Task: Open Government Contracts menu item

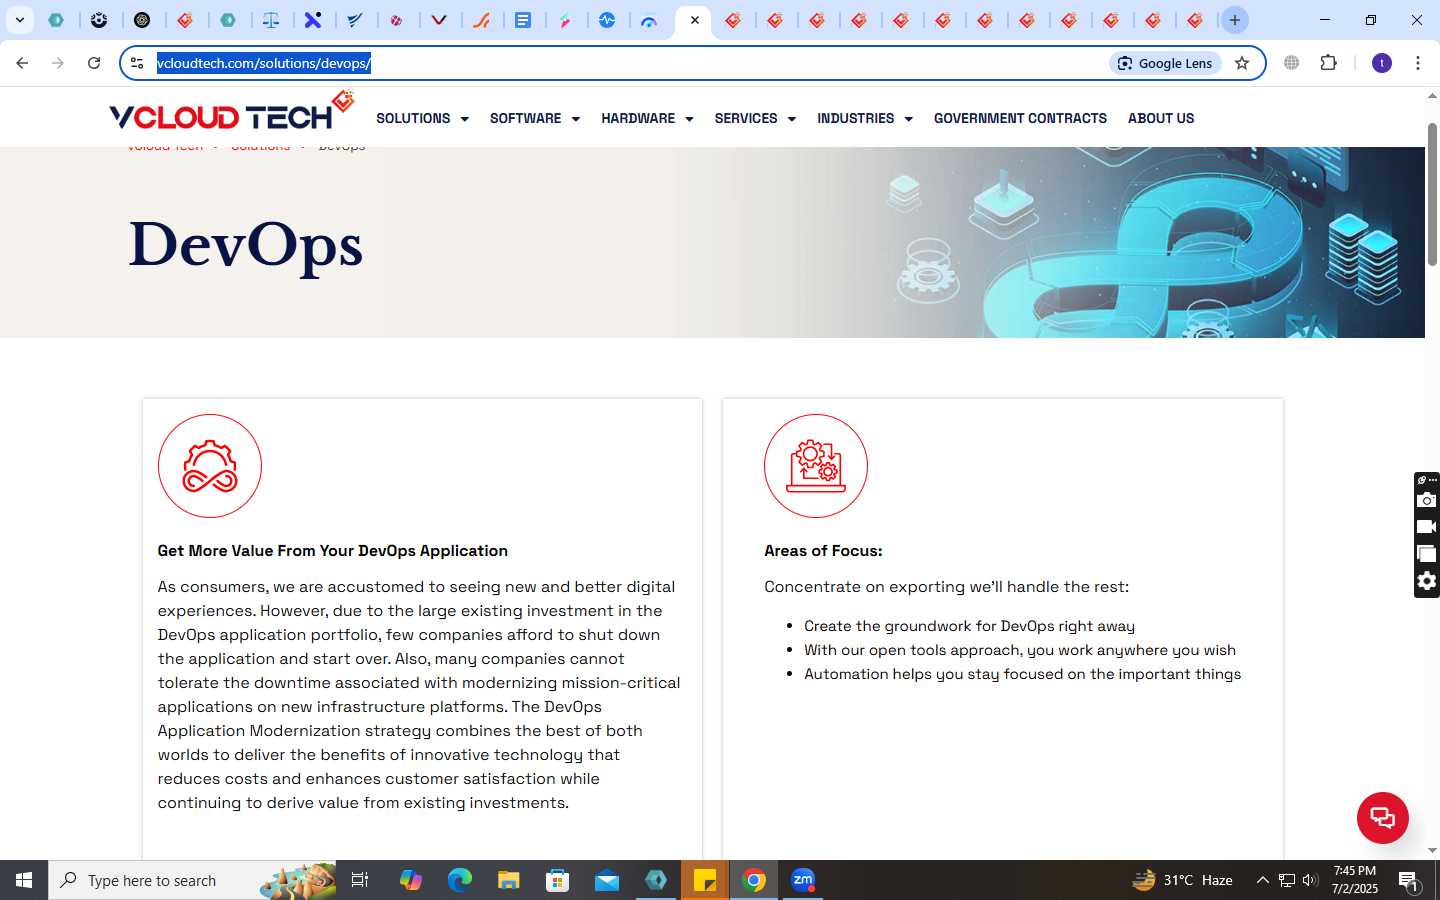Action: coord(1020,118)
